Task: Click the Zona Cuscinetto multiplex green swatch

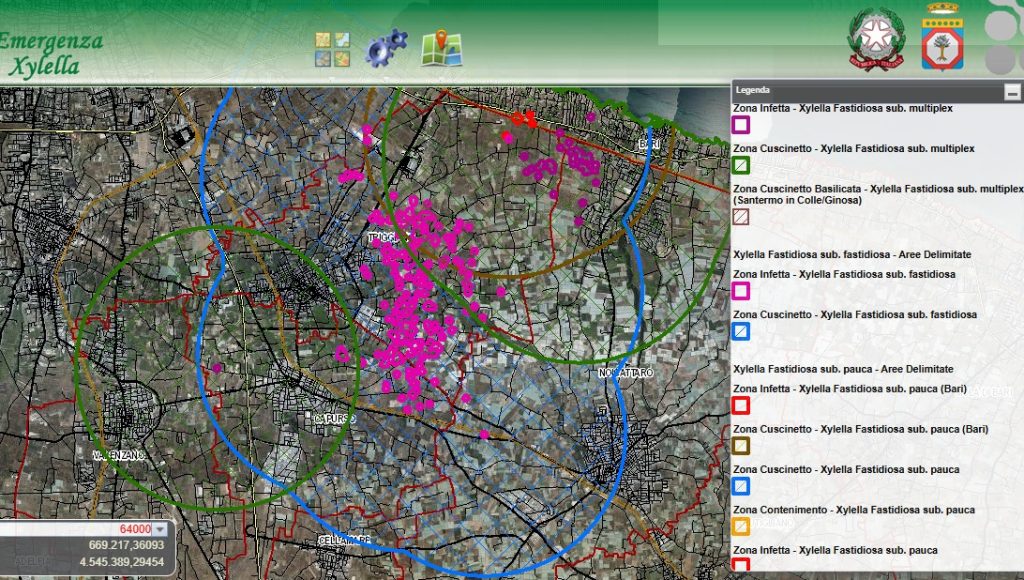Action: [741, 165]
